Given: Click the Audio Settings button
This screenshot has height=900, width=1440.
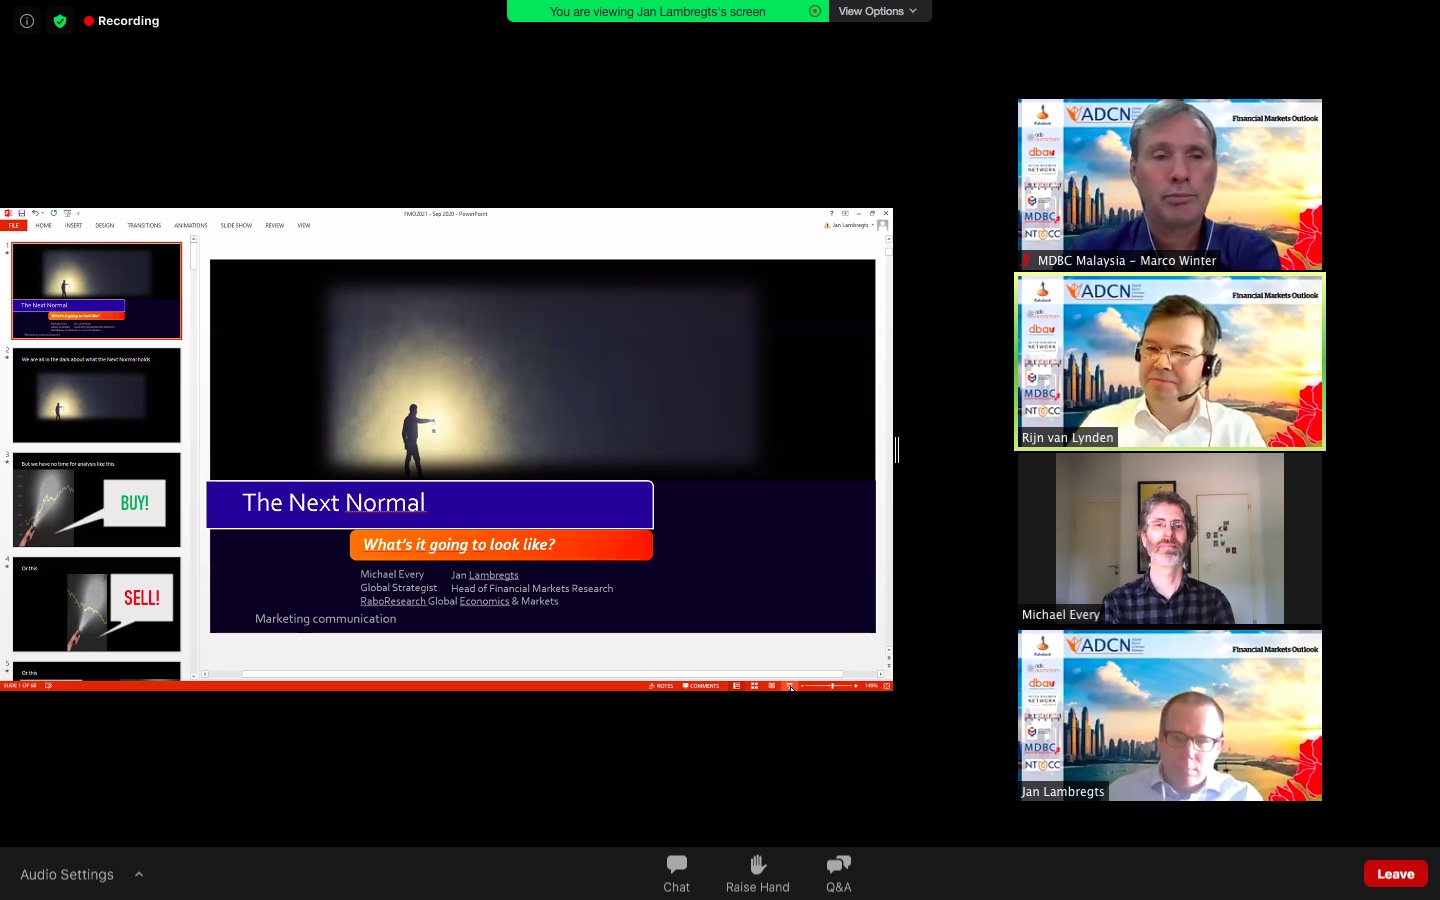Looking at the screenshot, I should coord(67,874).
